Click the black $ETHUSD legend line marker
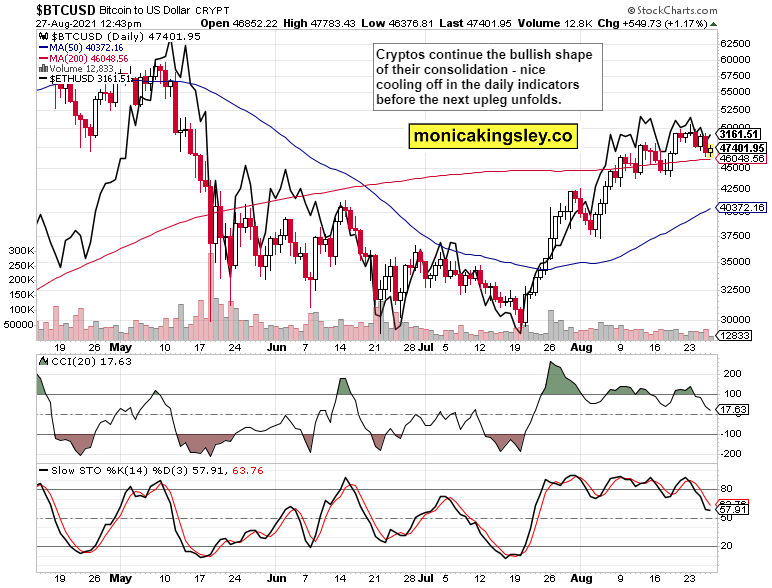The image size is (772, 588). [42, 80]
